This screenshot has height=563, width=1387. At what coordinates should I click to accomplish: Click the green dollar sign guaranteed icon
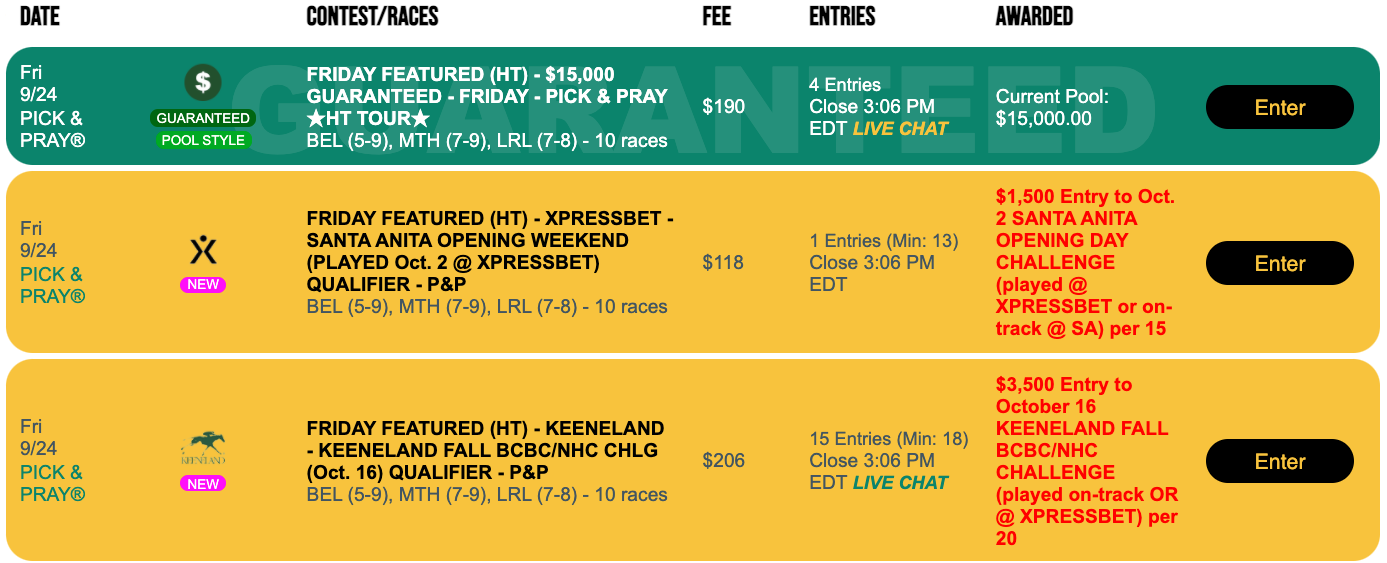[203, 82]
